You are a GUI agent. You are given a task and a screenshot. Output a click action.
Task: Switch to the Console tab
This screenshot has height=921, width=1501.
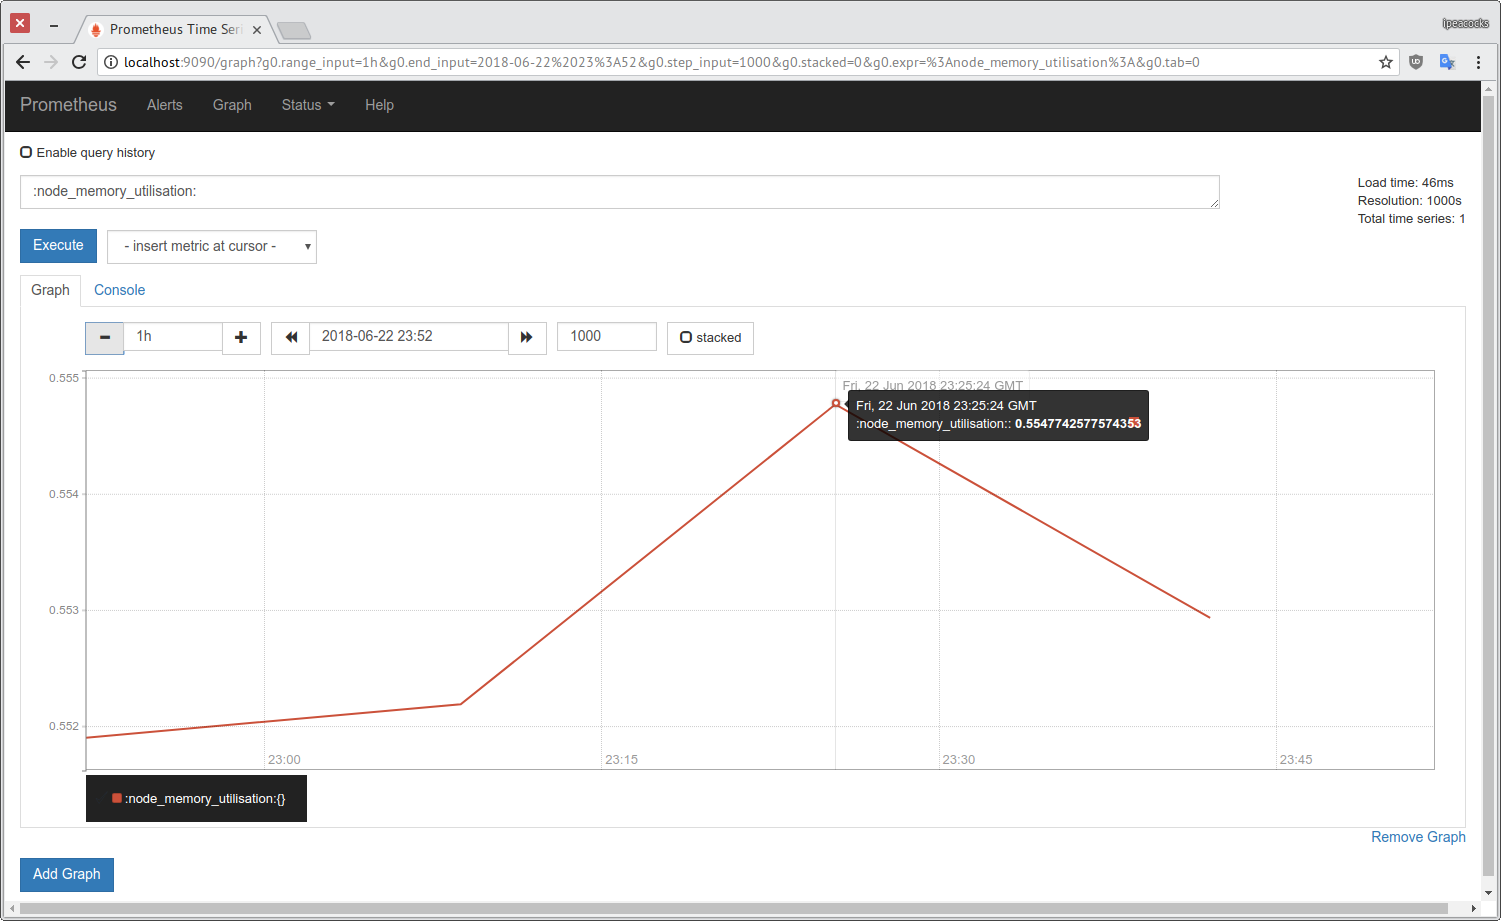120,290
